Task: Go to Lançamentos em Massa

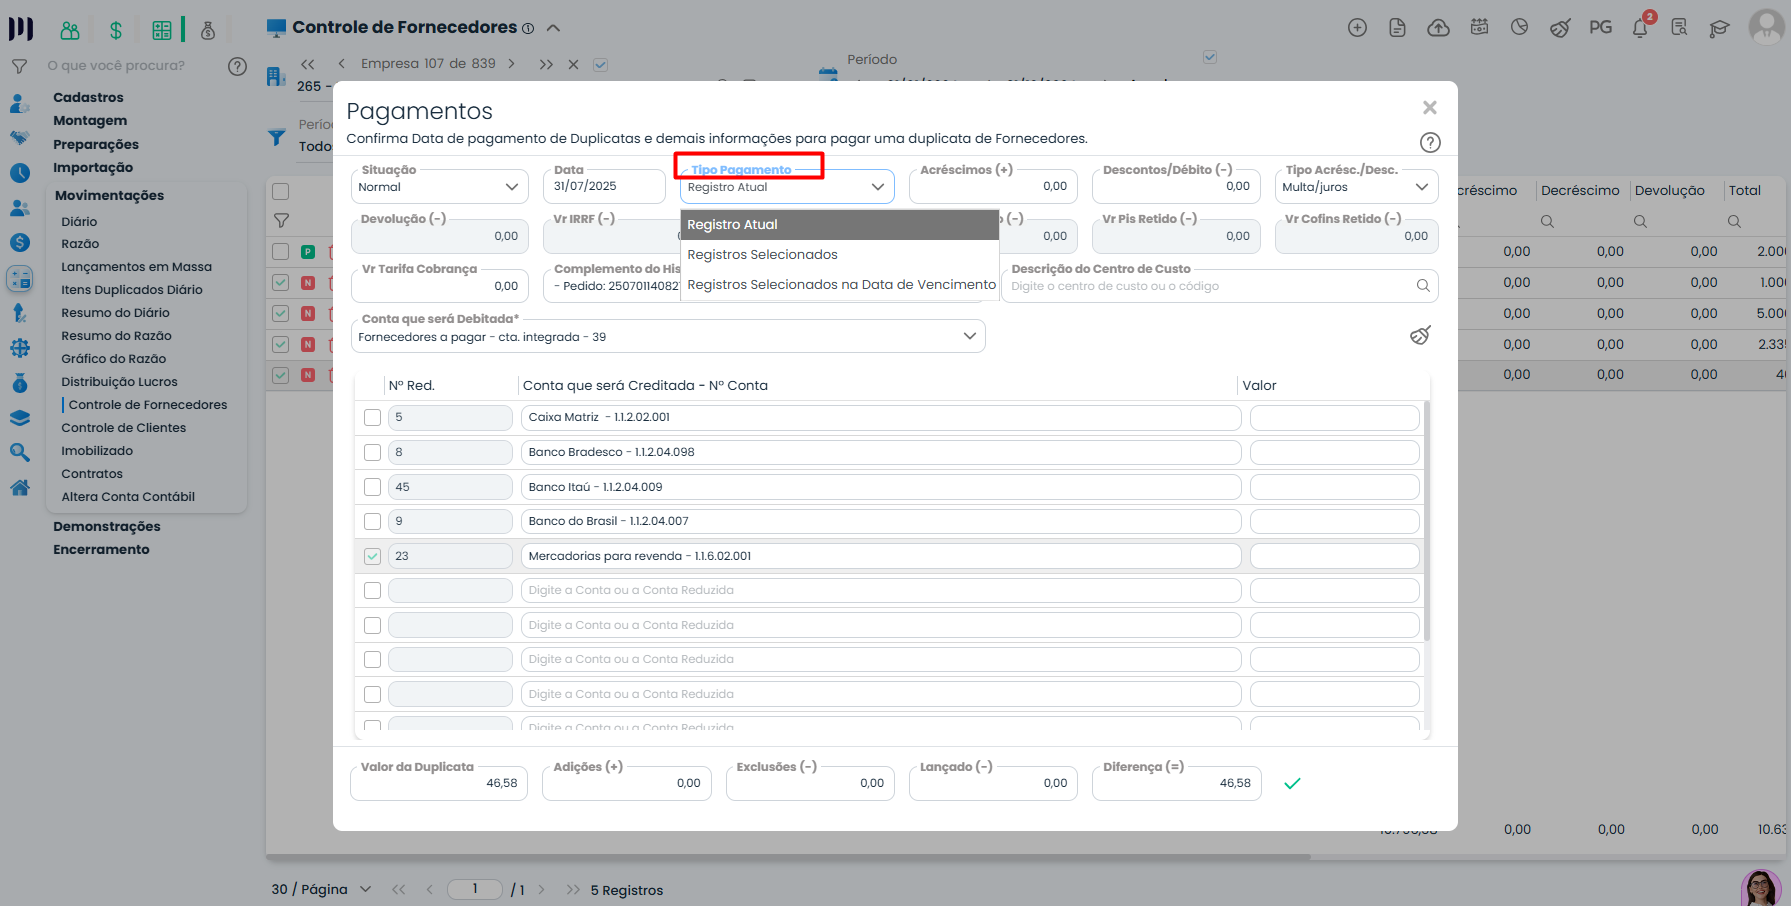Action: (x=136, y=267)
